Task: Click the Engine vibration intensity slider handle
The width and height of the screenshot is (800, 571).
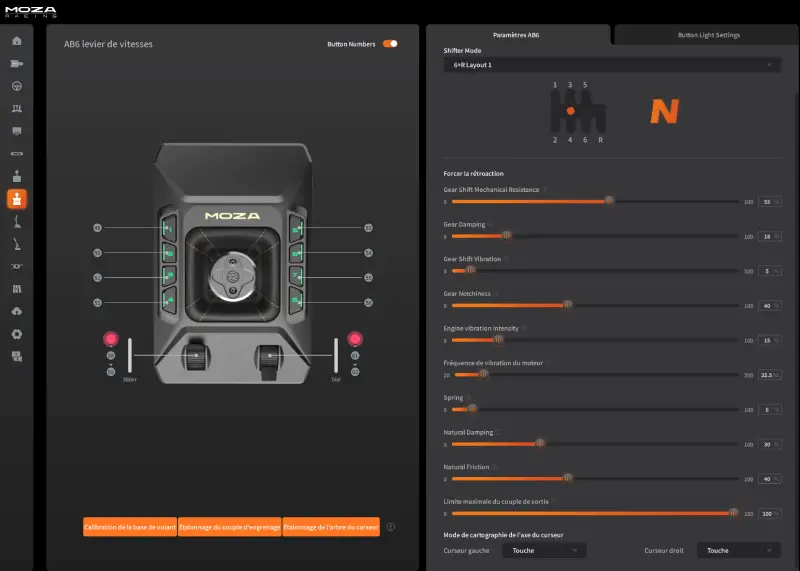Action: (498, 340)
